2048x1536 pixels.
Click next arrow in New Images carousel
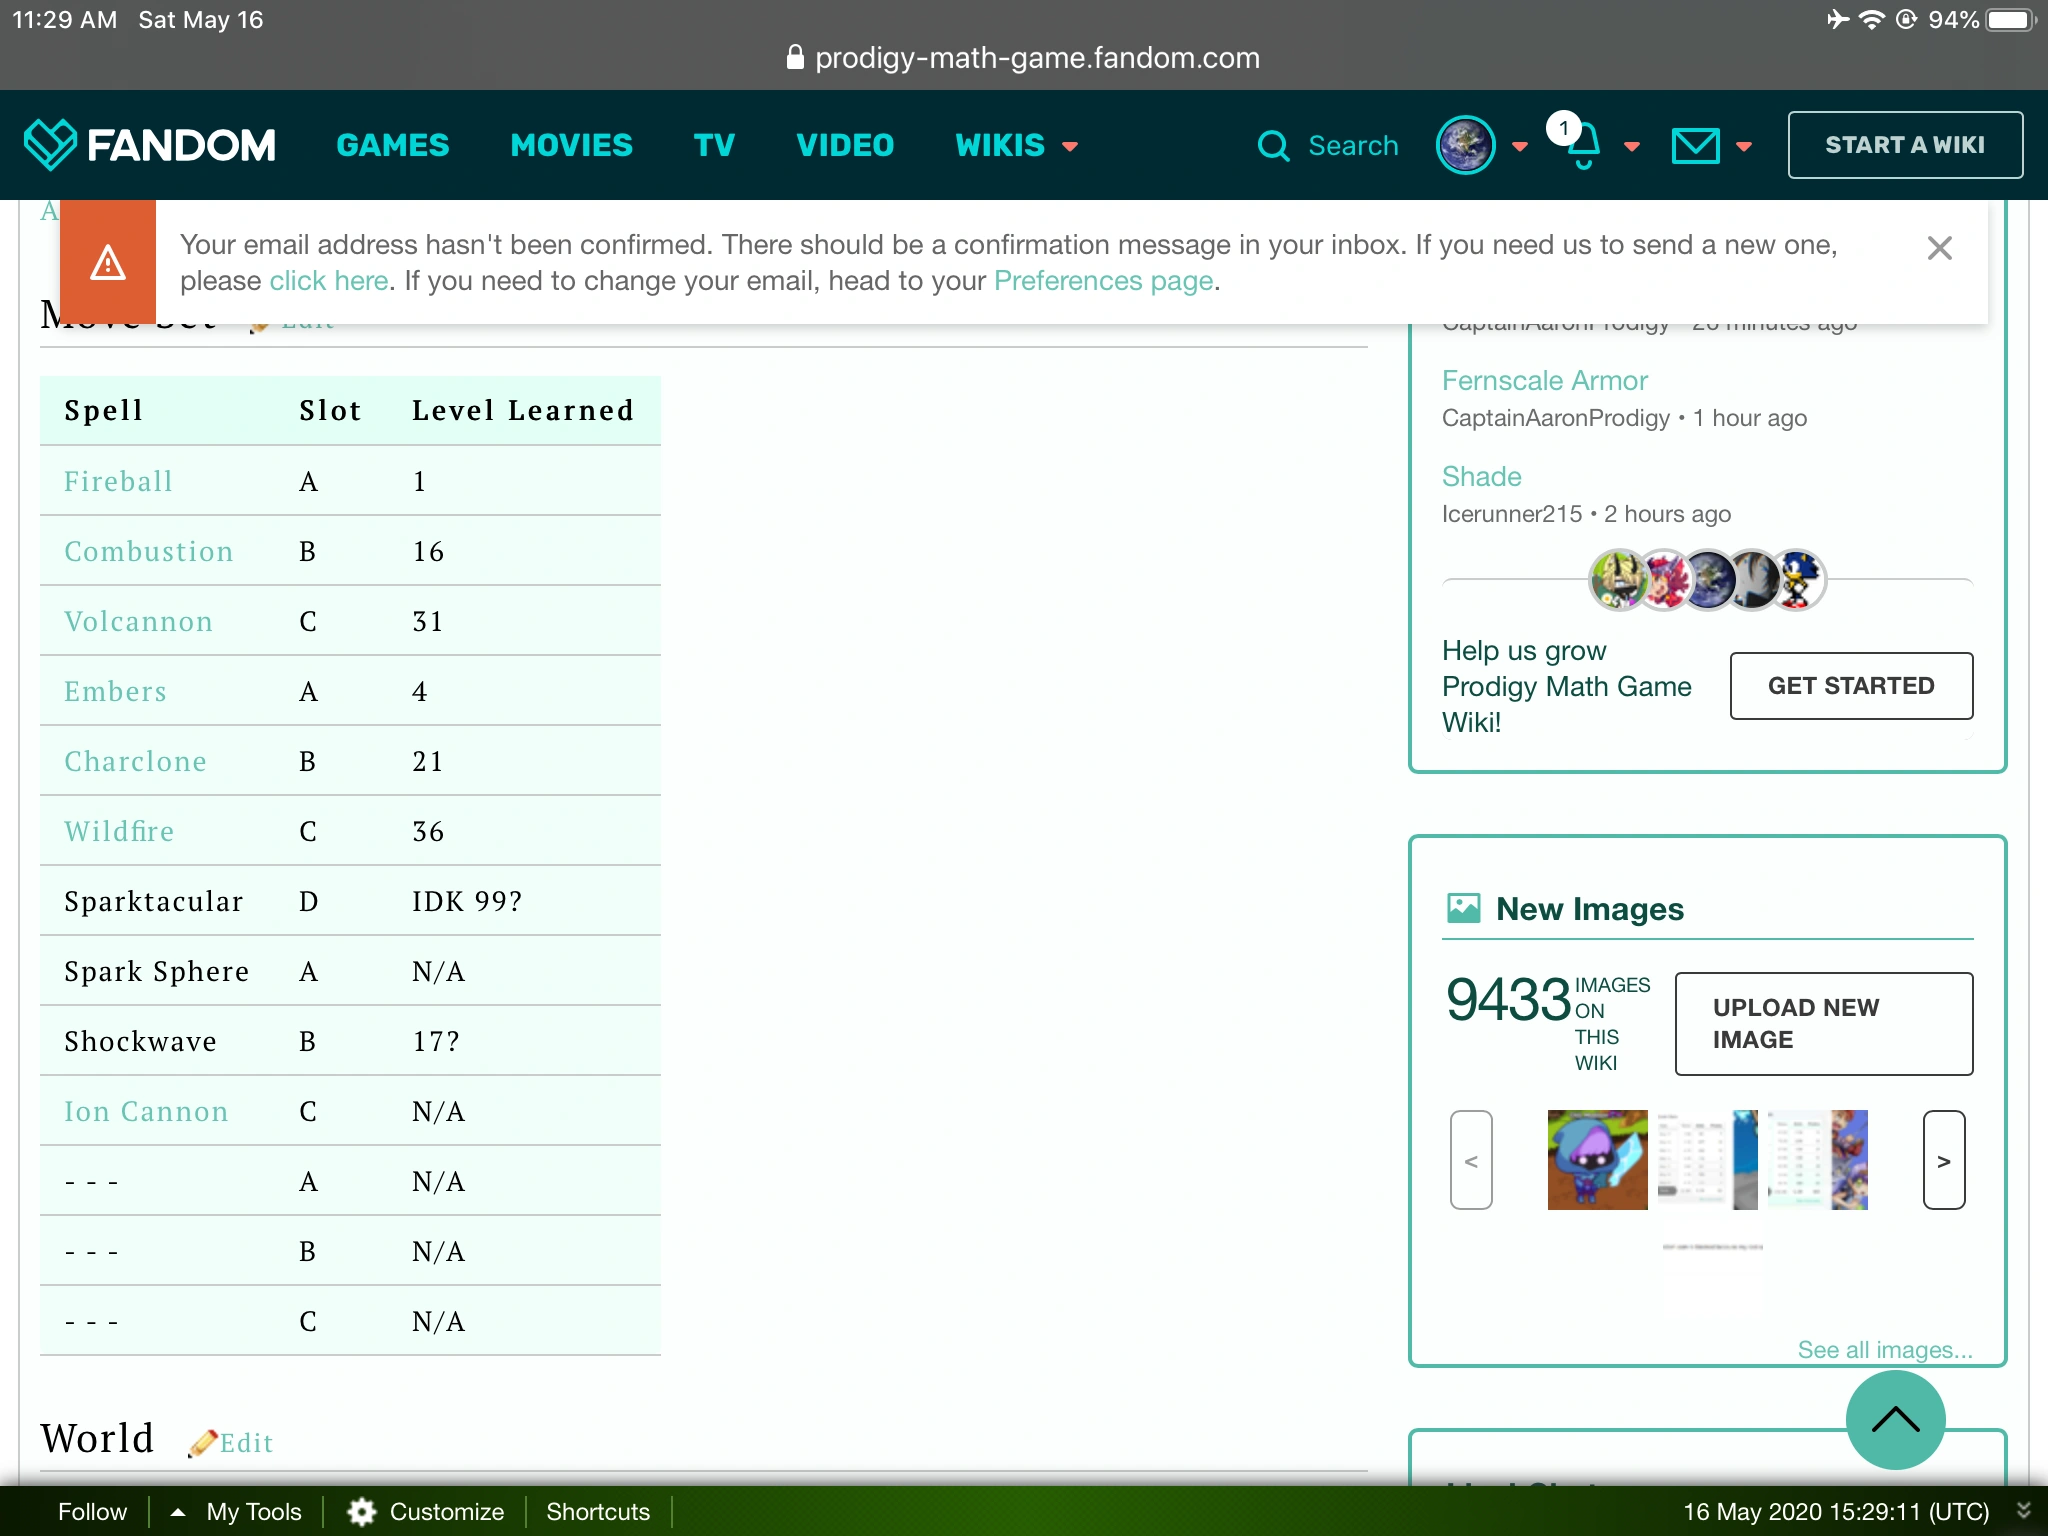tap(1943, 1160)
